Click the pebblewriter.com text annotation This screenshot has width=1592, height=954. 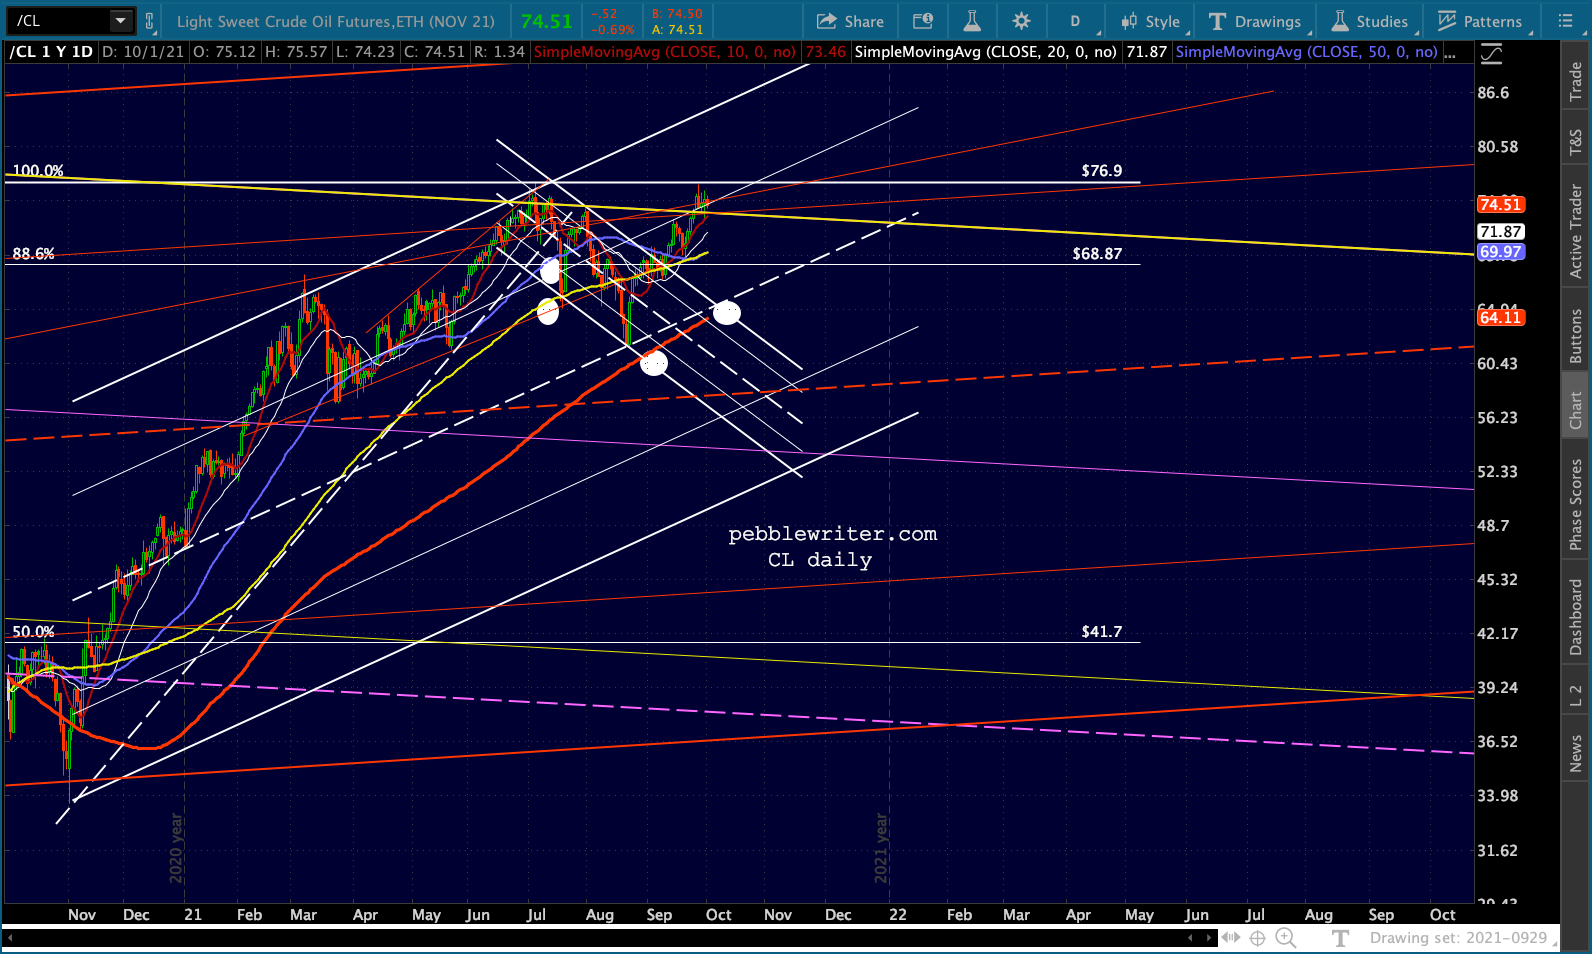tap(833, 534)
